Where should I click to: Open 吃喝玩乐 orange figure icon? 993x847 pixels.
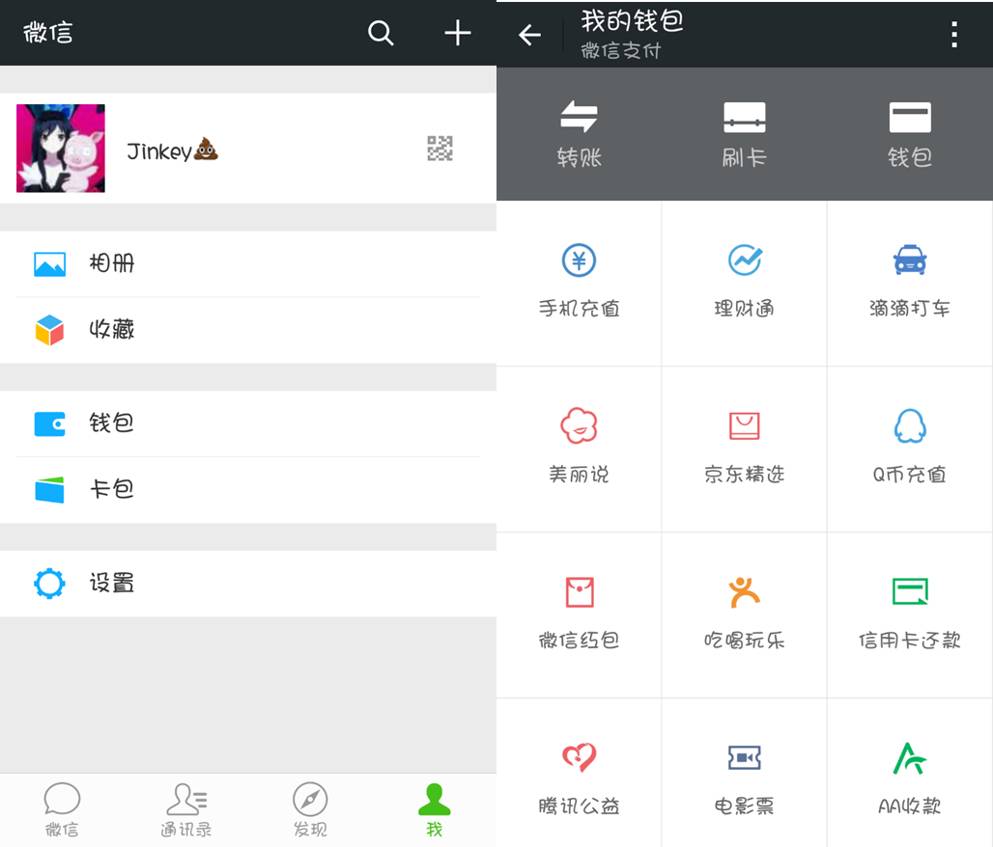[x=745, y=592]
